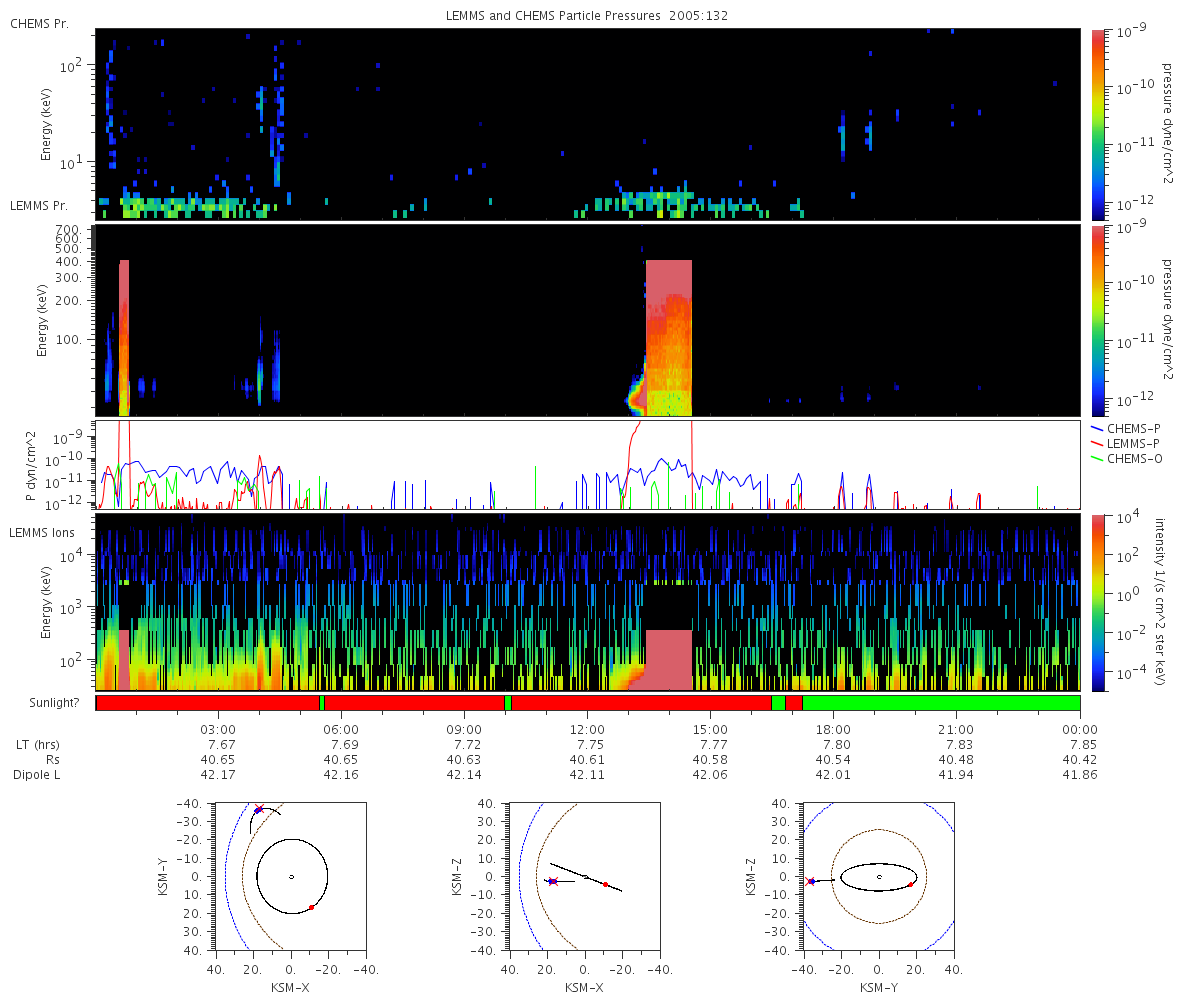Open the KSM-X versus KSM-Z orbit plot
Screen dimensions: 1200x1000
point(584,876)
